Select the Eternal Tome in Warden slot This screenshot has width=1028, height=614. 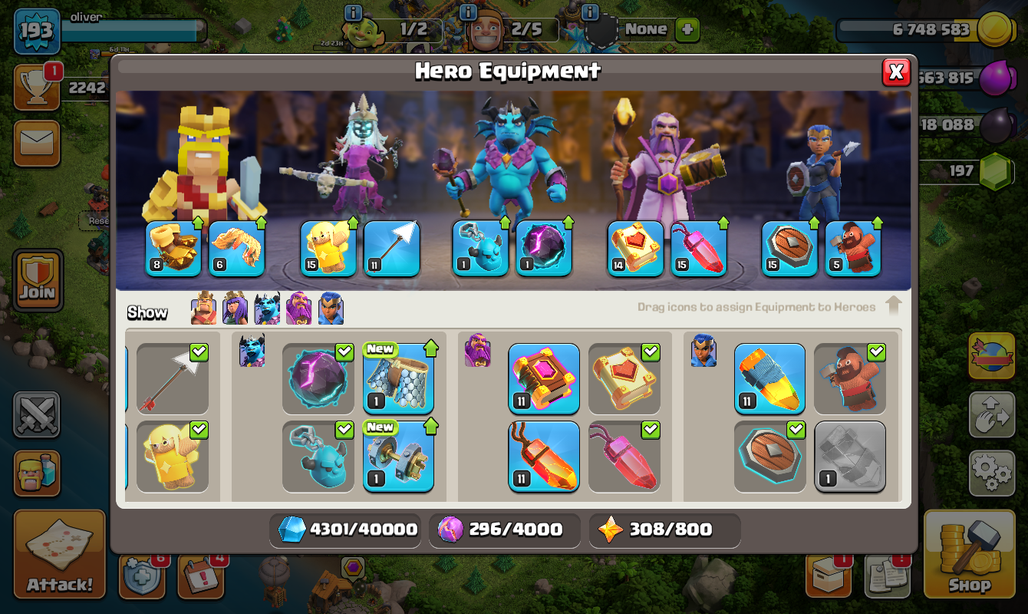[635, 248]
